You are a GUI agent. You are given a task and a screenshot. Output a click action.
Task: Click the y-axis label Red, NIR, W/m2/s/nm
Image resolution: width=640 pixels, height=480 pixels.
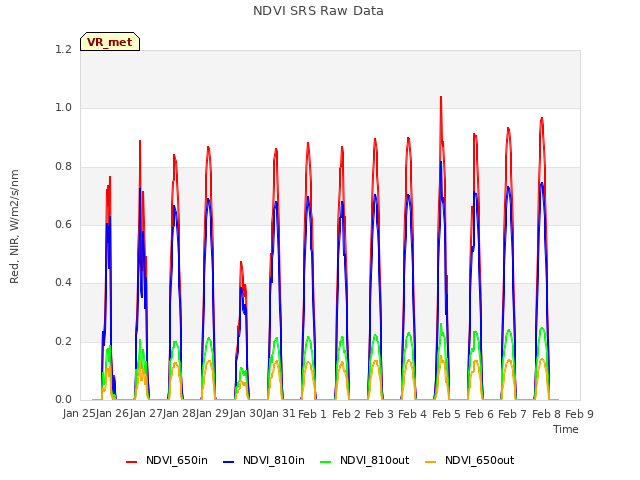pos(14,227)
